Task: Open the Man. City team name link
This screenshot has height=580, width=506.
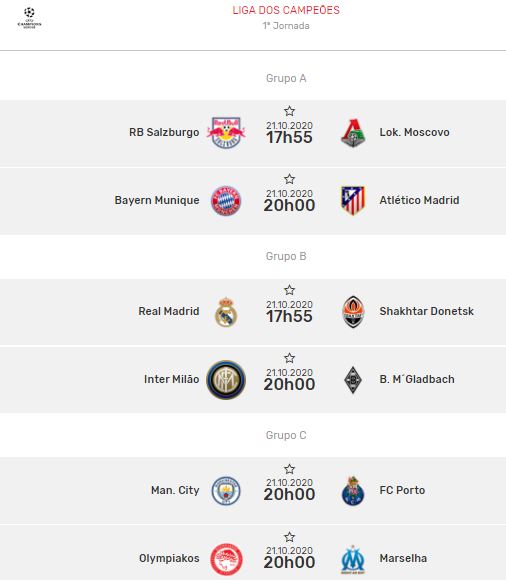Action: tap(175, 490)
